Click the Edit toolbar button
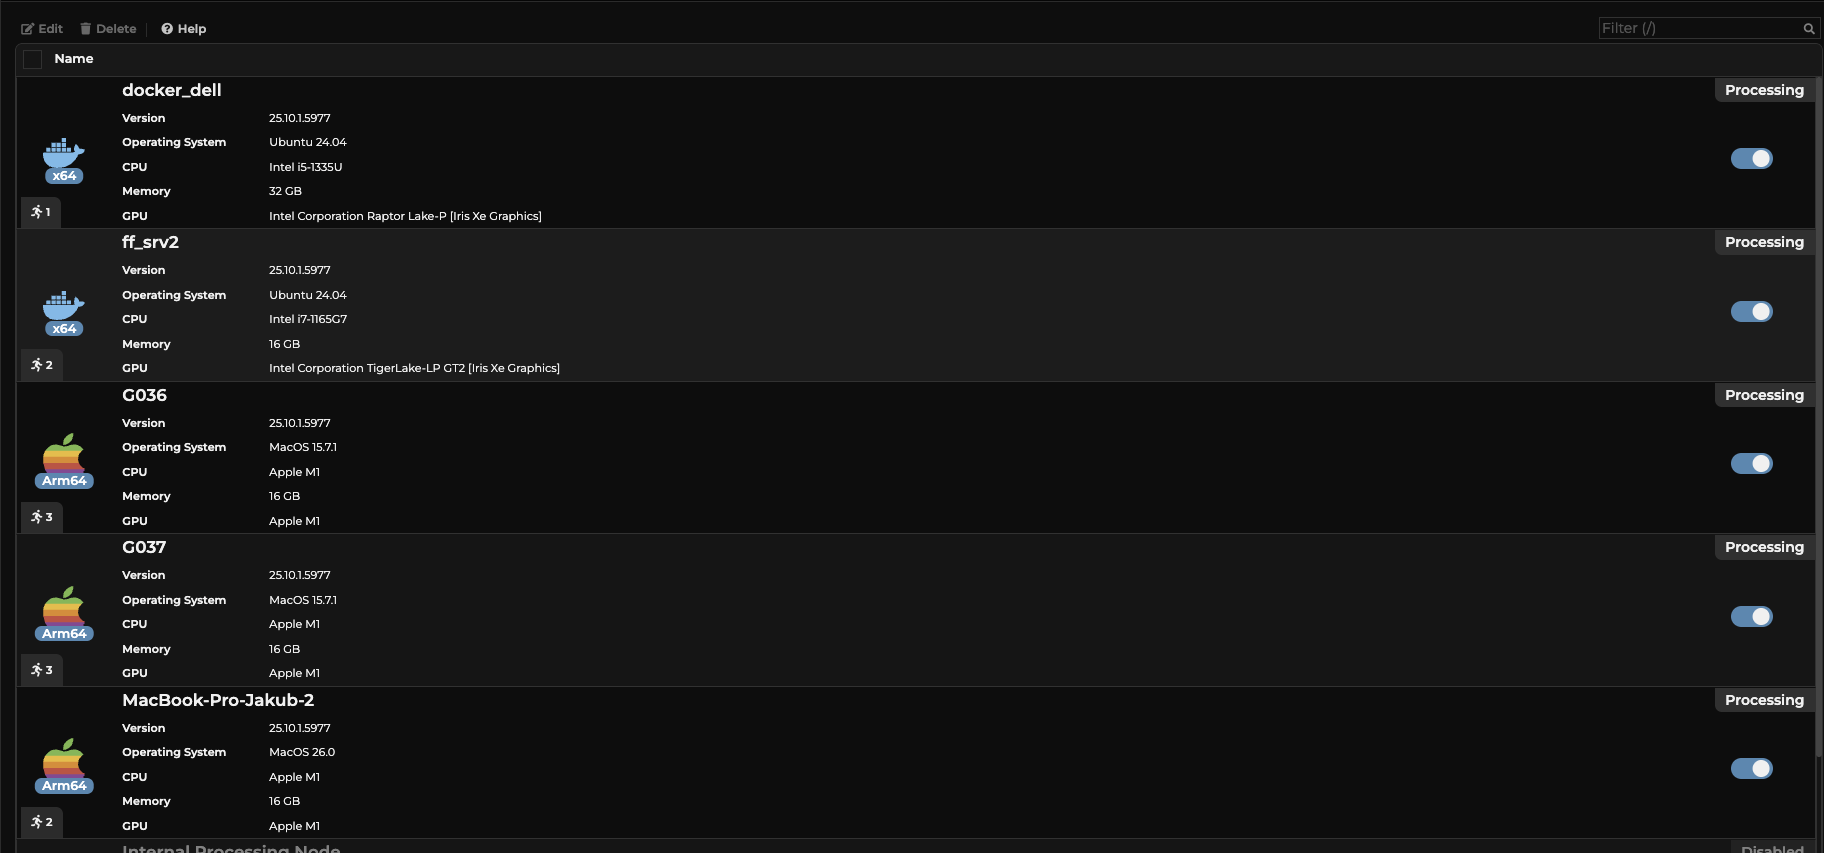Screen dimensions: 1824x853 coord(42,29)
